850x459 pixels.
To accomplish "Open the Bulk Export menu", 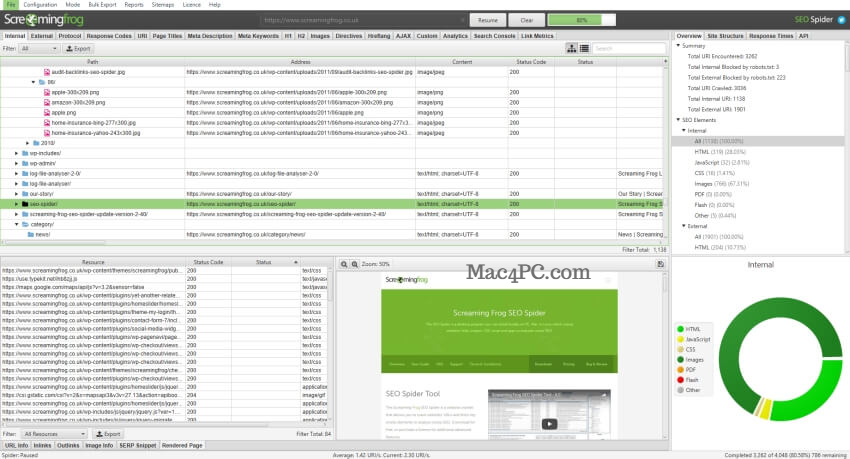I will click(x=102, y=4).
